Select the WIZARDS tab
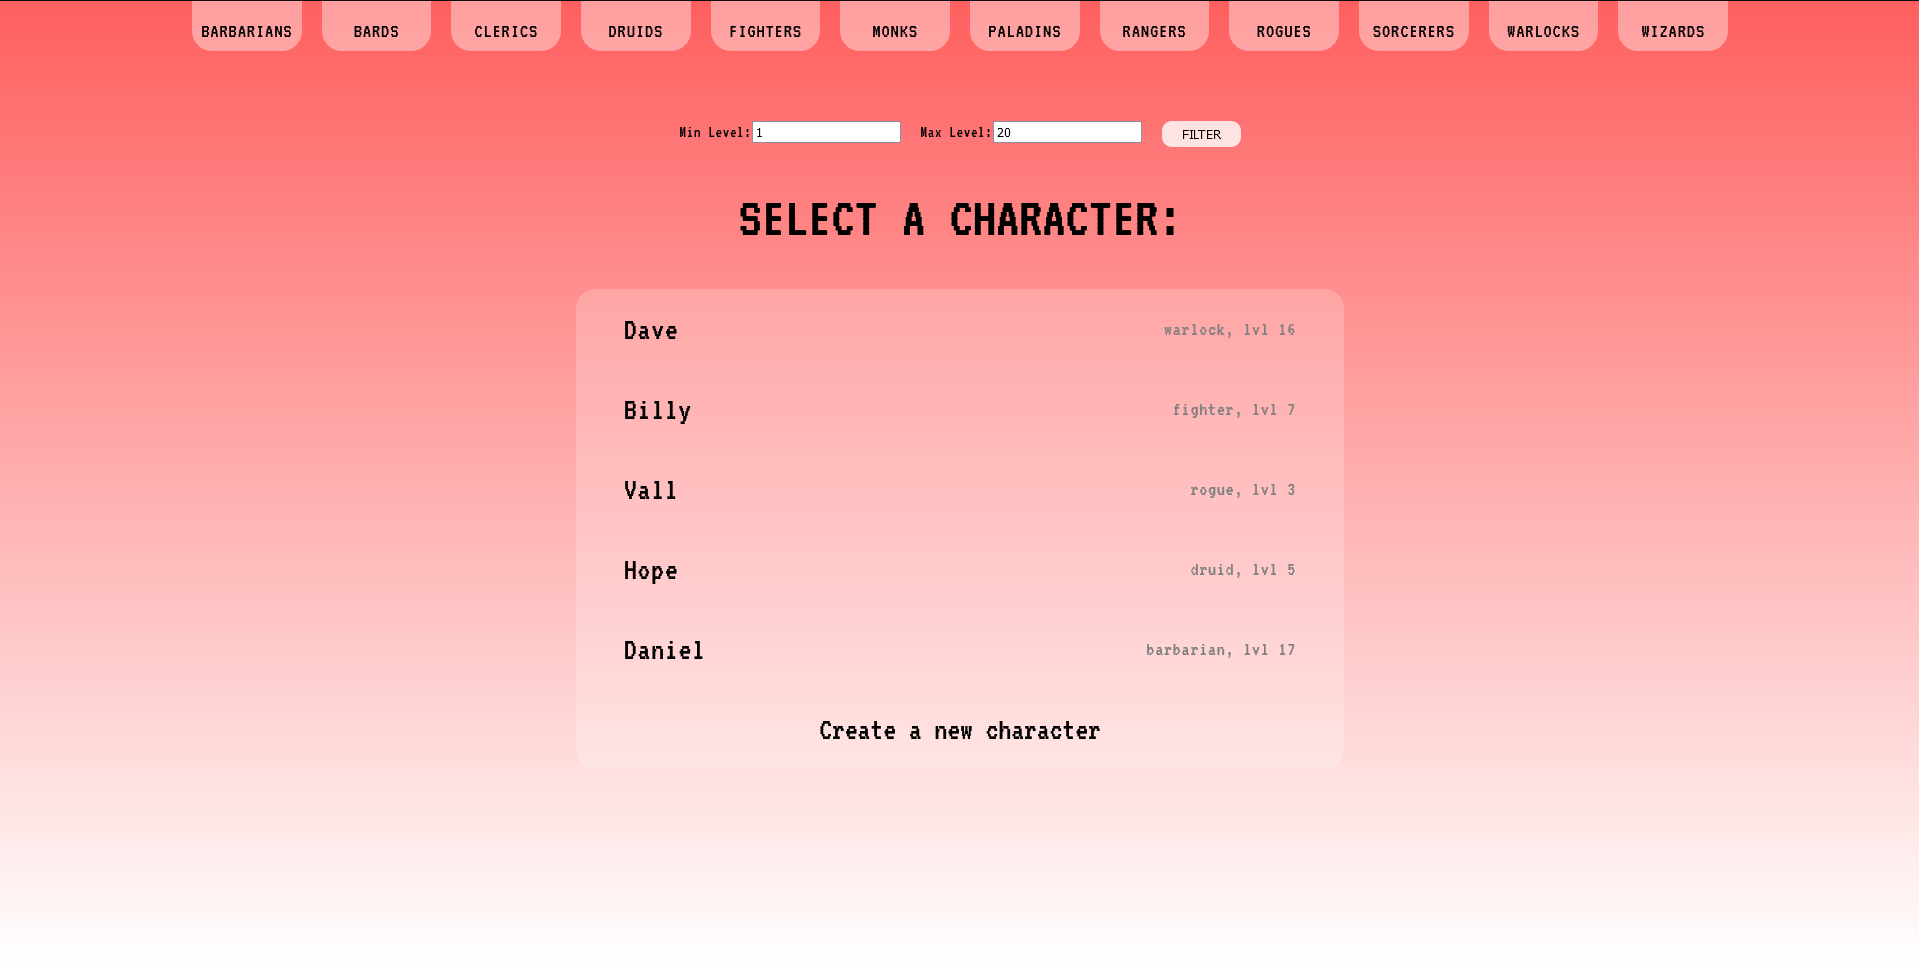Screen dimensions: 1919x967 (x=1672, y=30)
